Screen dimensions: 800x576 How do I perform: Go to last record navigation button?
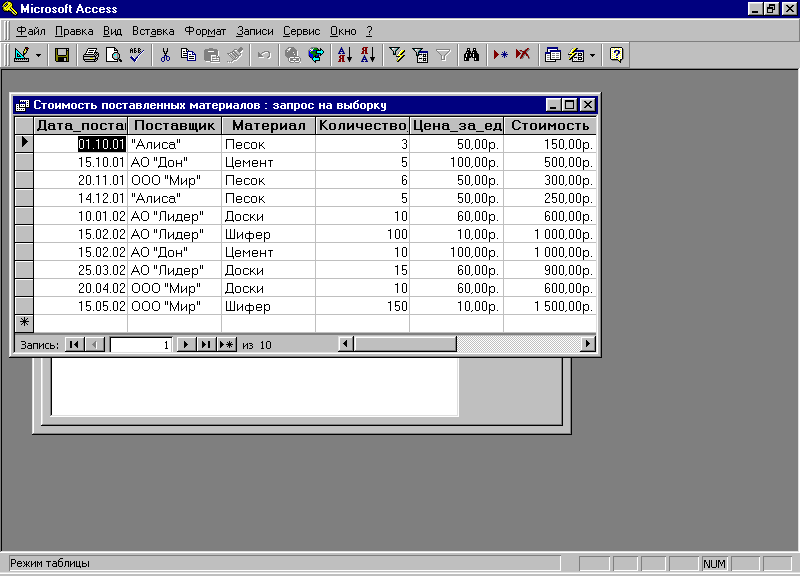point(206,344)
